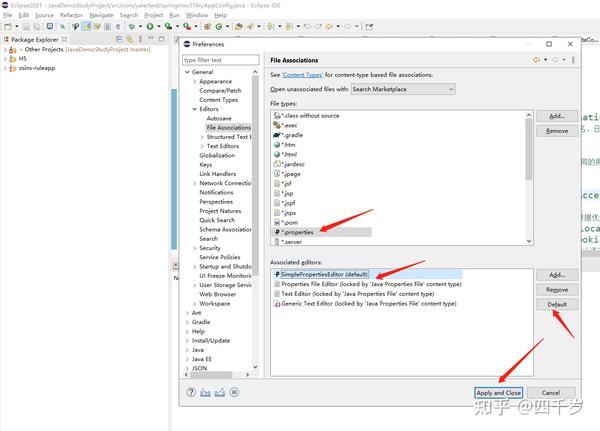Expand the Java preferences node
Viewport: 600px width, 431px height.
tap(188, 350)
